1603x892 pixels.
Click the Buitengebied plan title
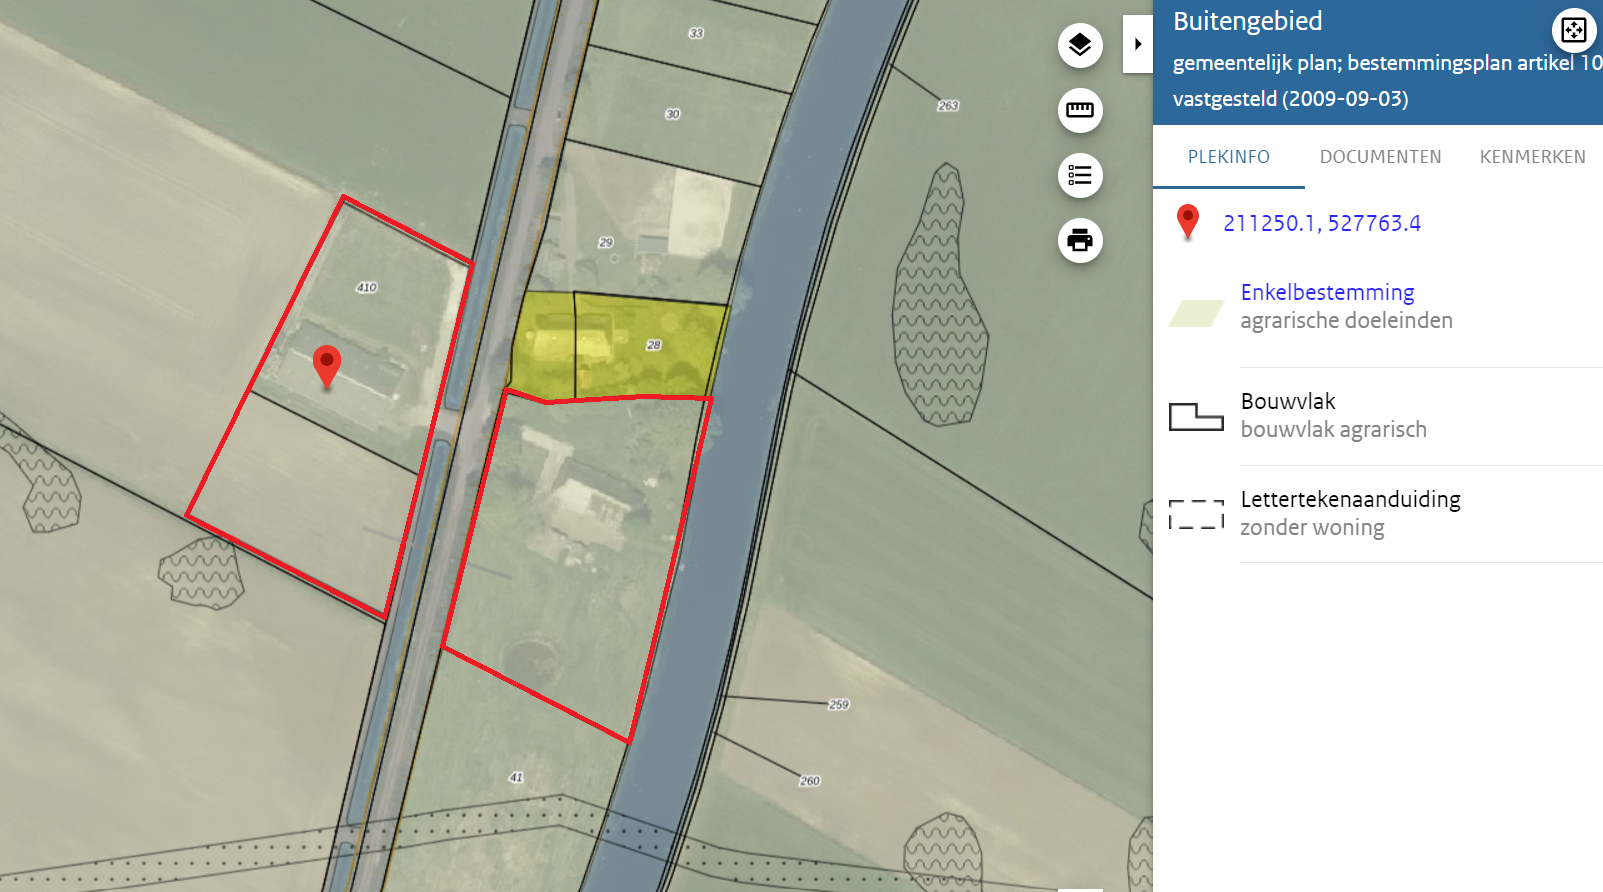click(x=1247, y=21)
